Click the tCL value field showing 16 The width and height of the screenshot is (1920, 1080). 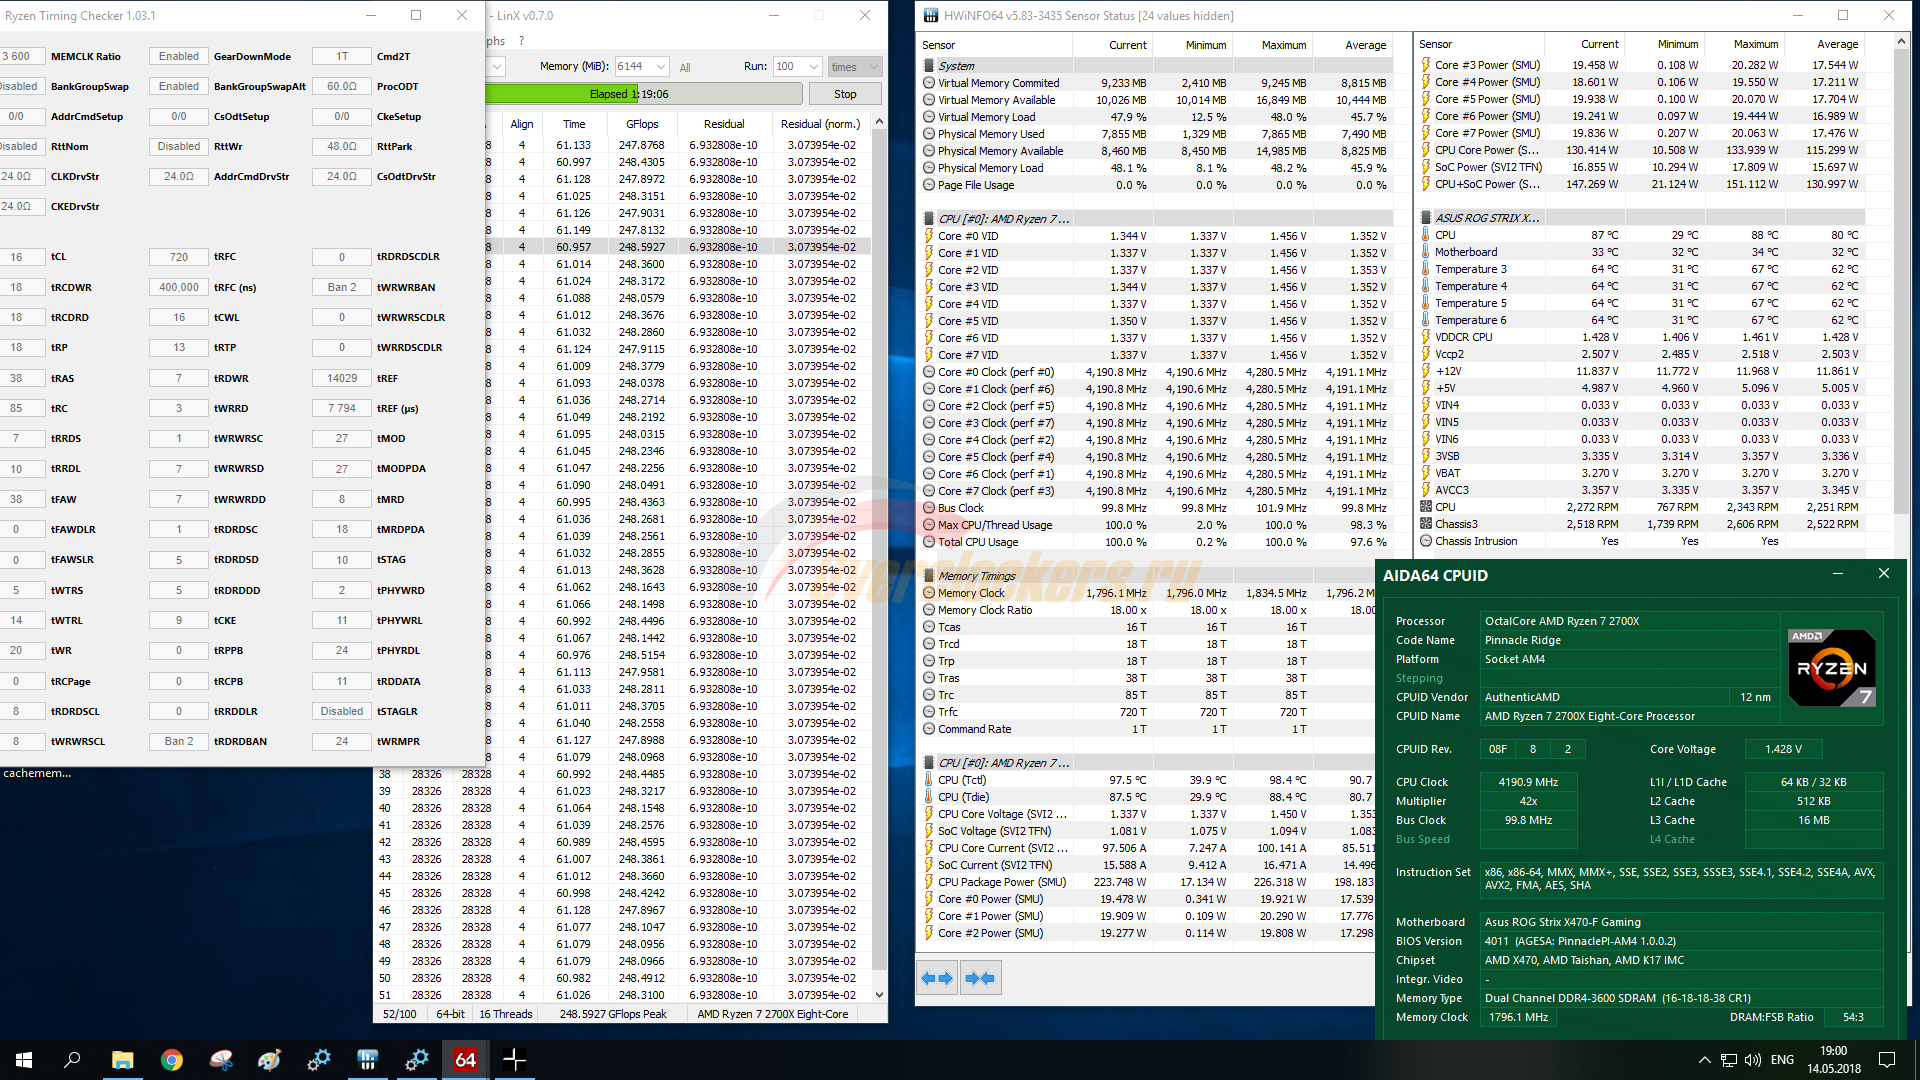(17, 257)
